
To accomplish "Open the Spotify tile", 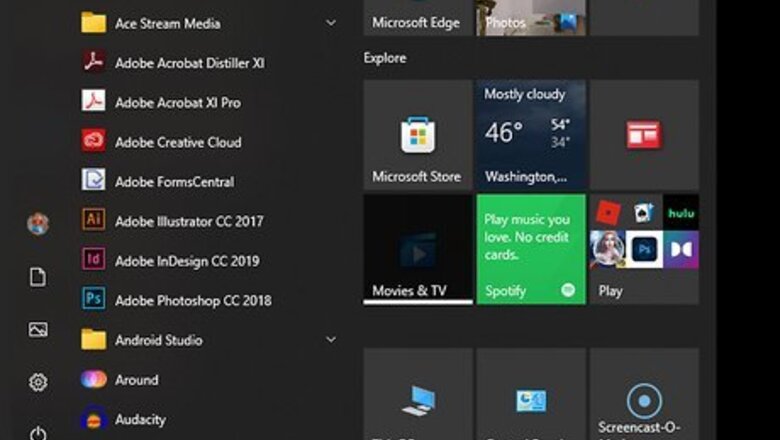I will click(x=531, y=249).
